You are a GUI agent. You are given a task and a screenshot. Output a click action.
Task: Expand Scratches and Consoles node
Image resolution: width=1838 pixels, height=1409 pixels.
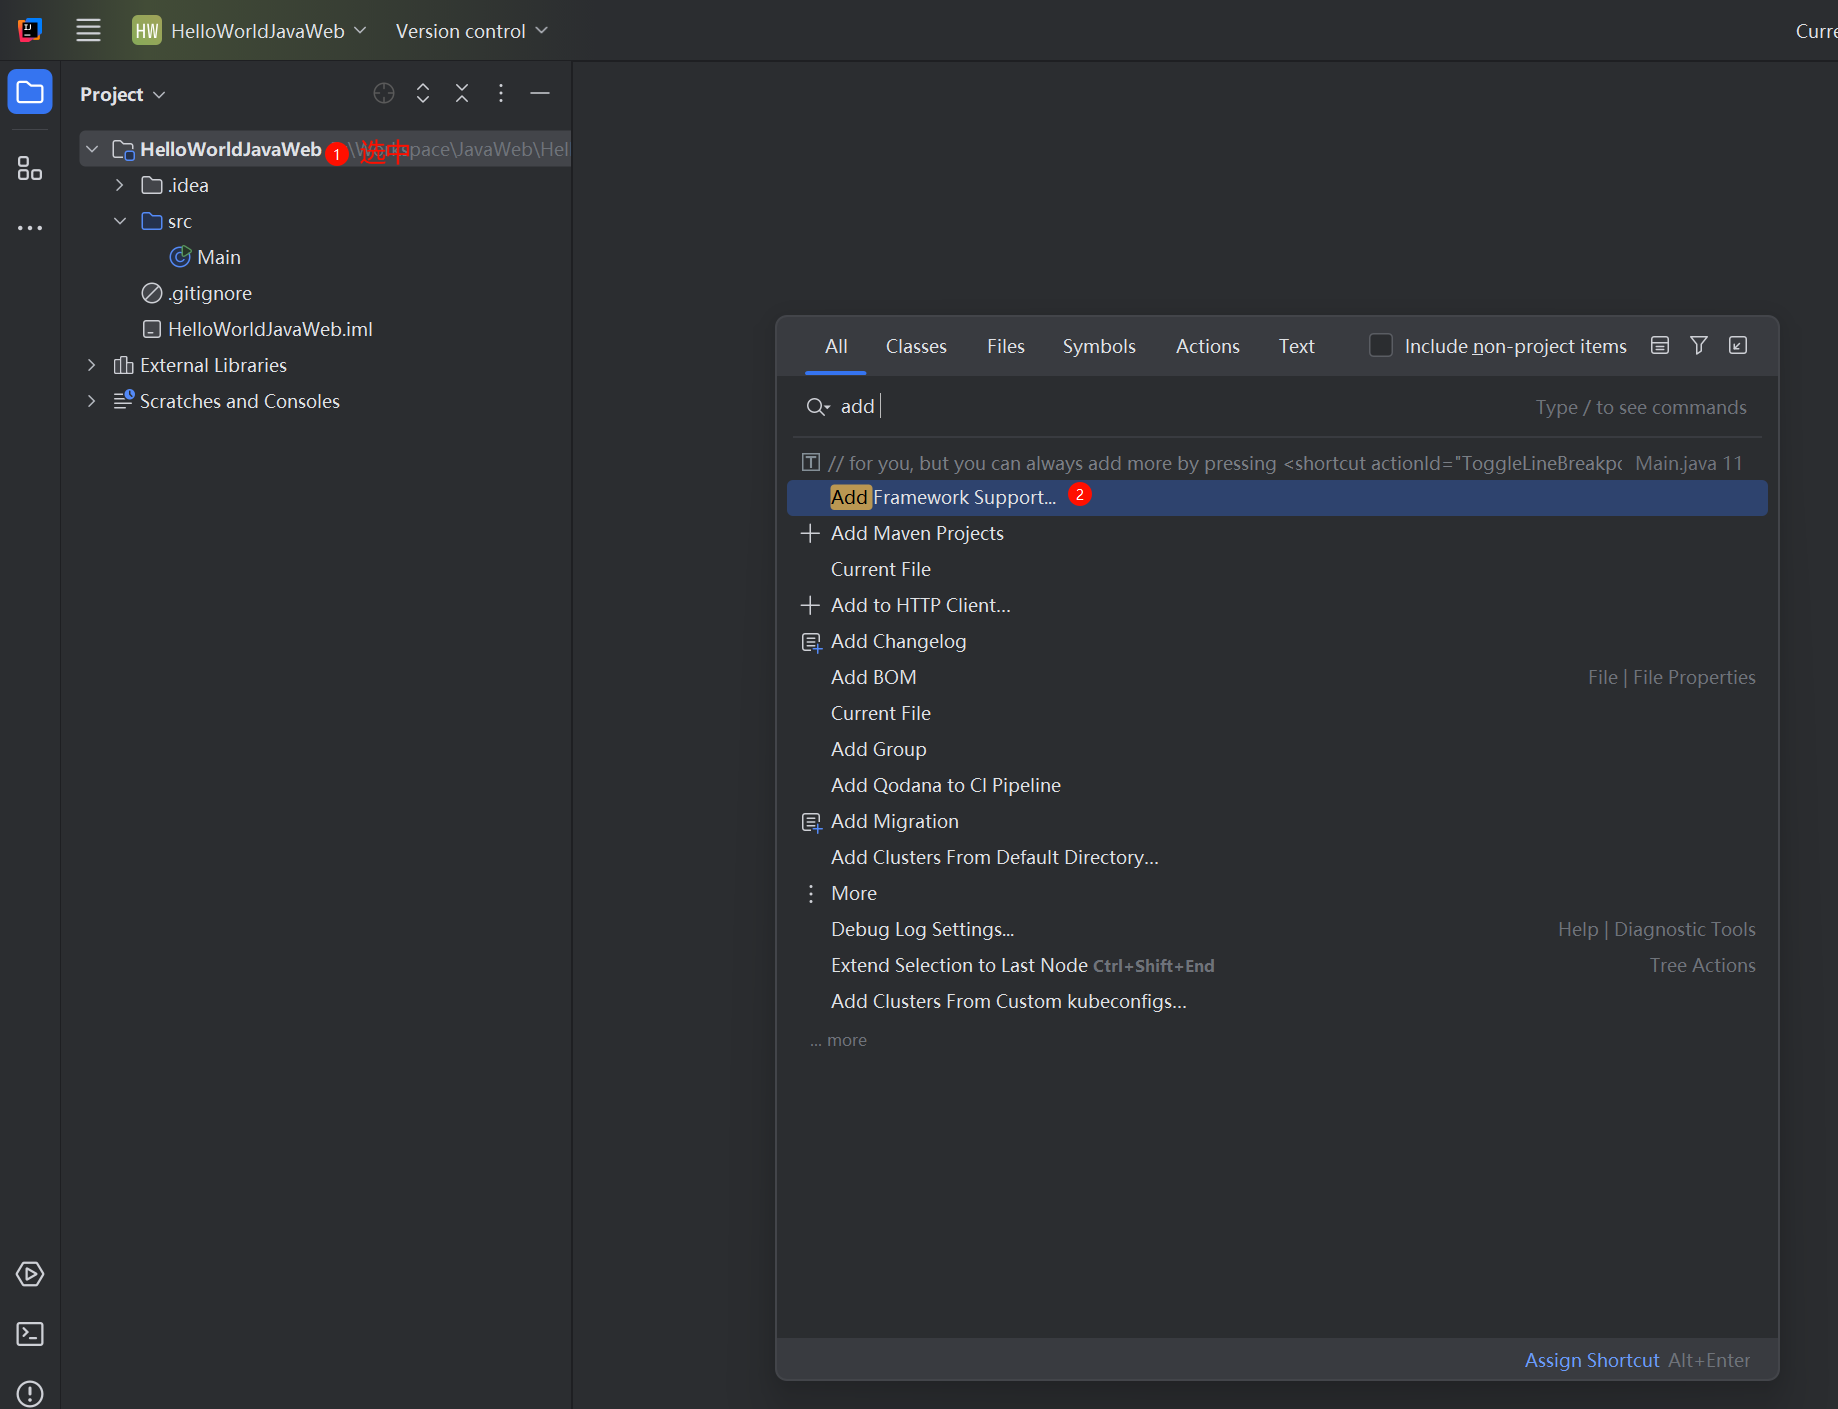tap(92, 401)
